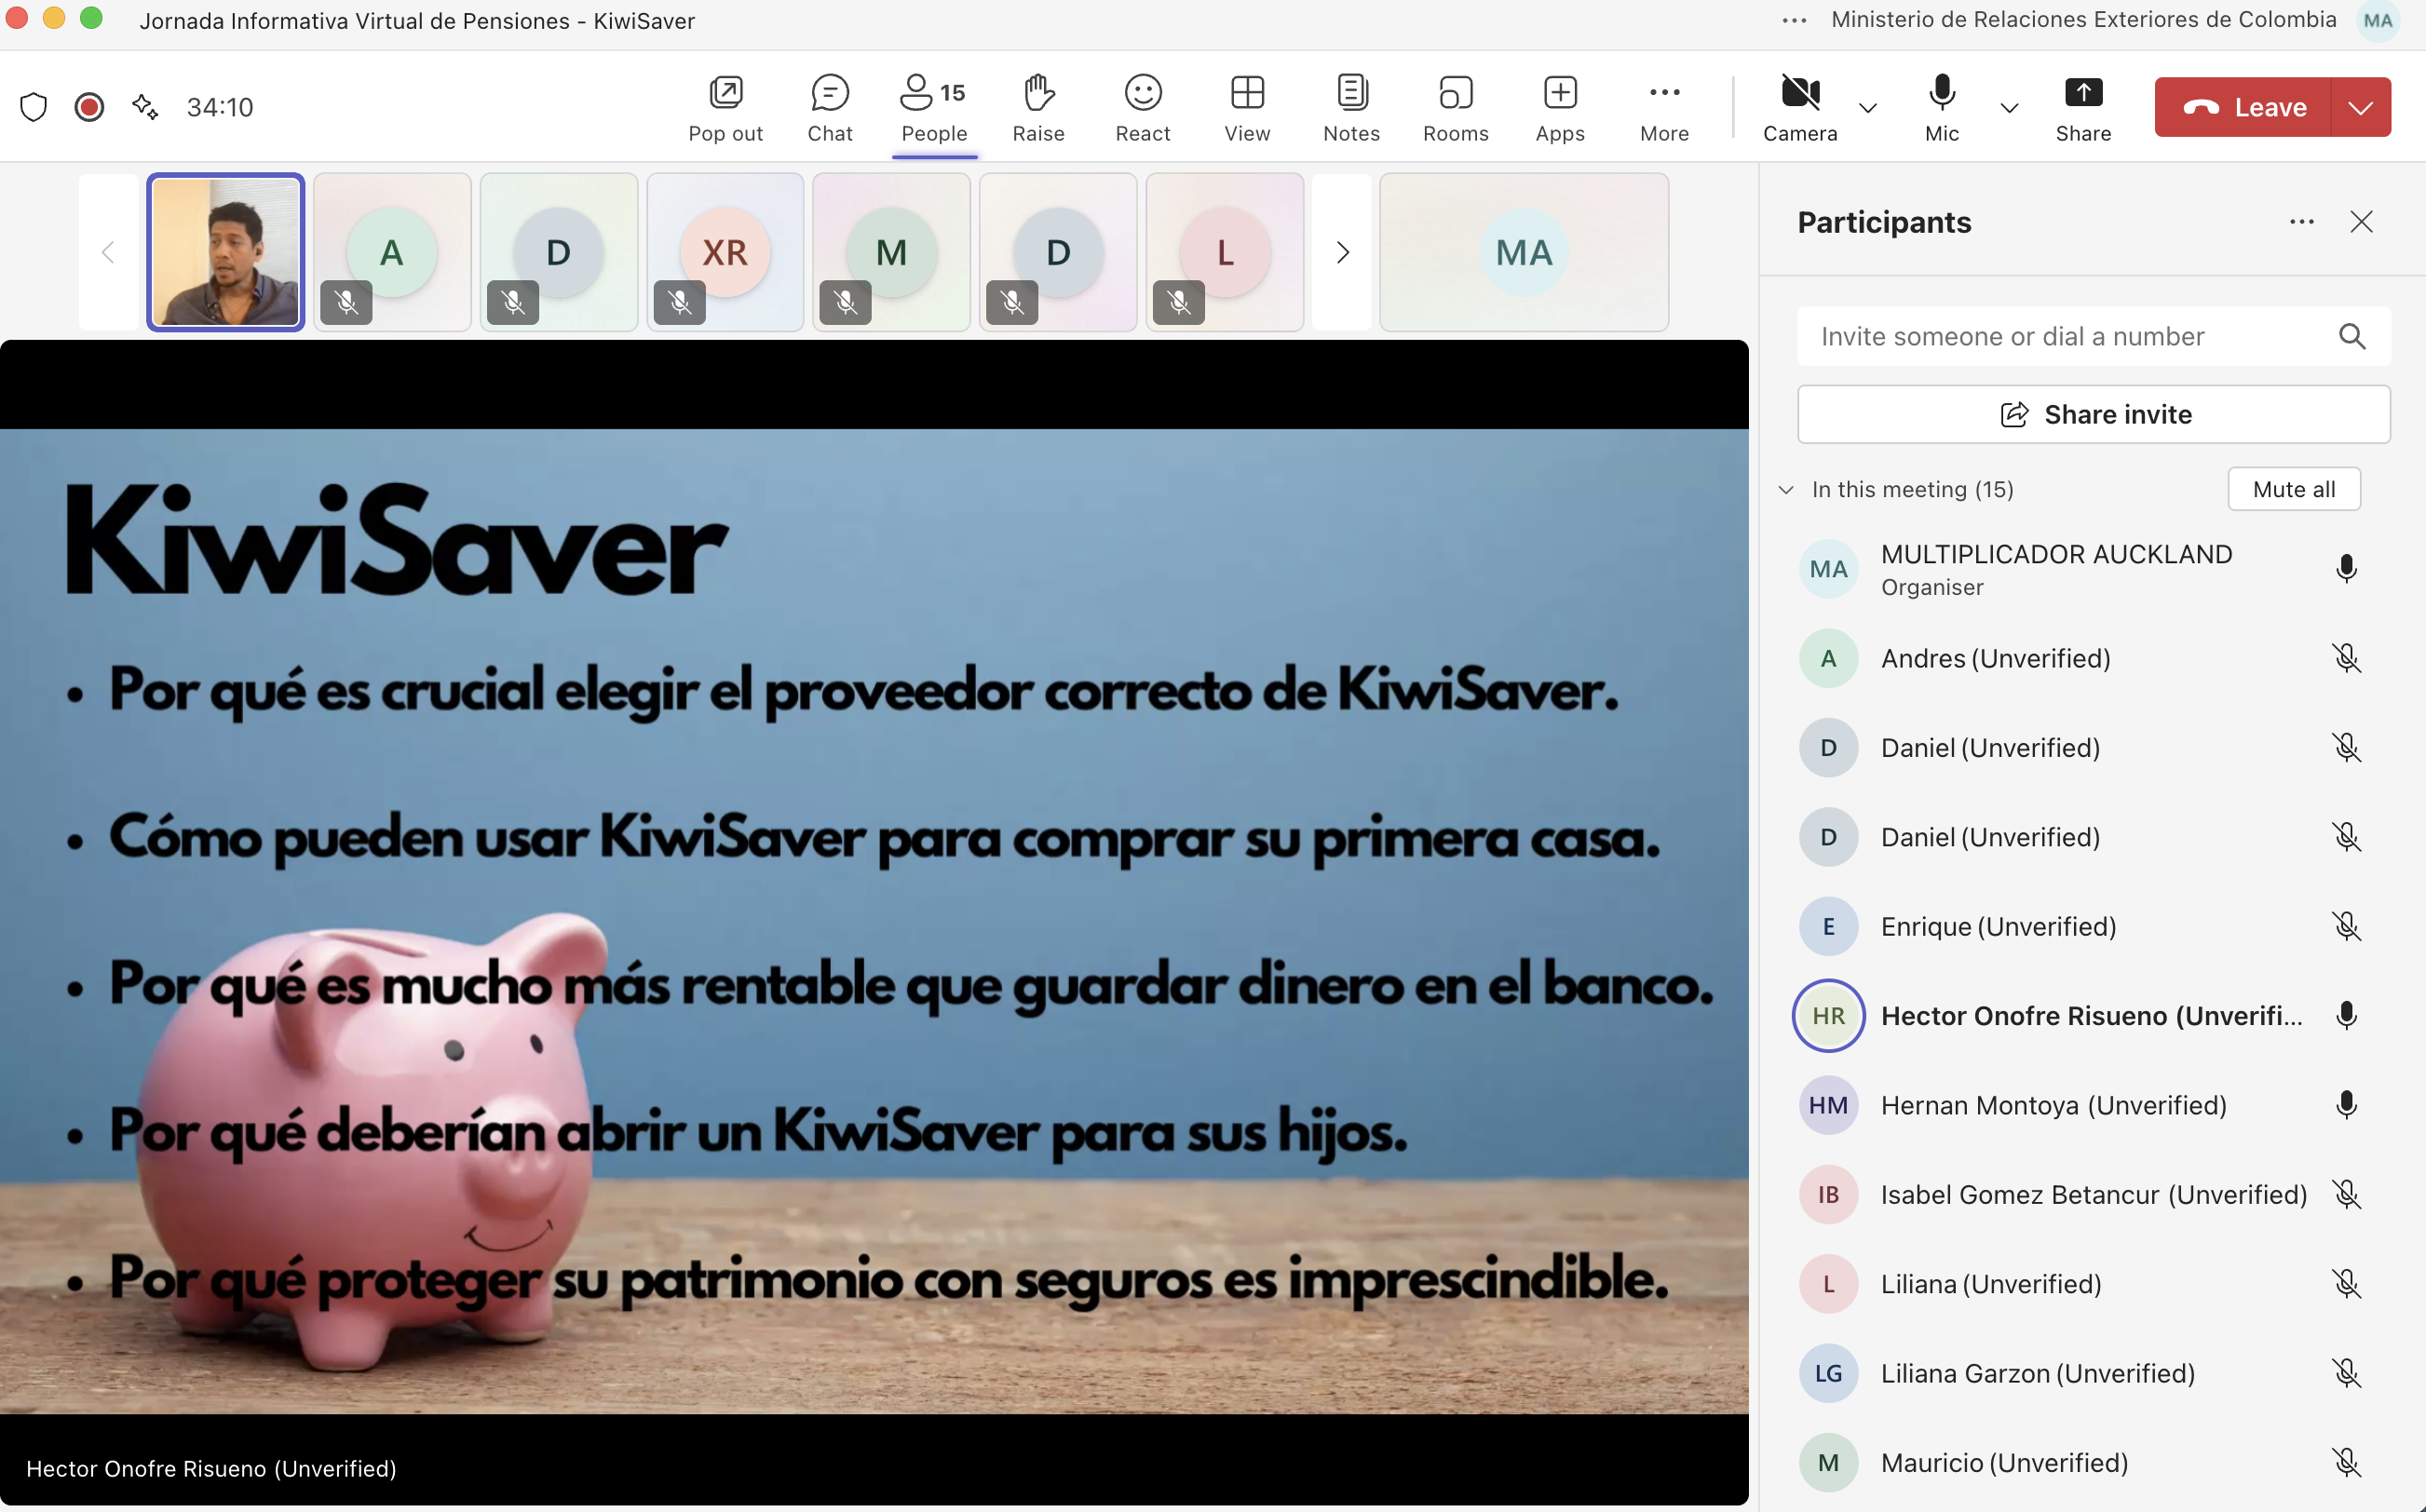Image resolution: width=2426 pixels, height=1512 pixels.
Task: Click the invite someone search field
Action: tap(2093, 336)
